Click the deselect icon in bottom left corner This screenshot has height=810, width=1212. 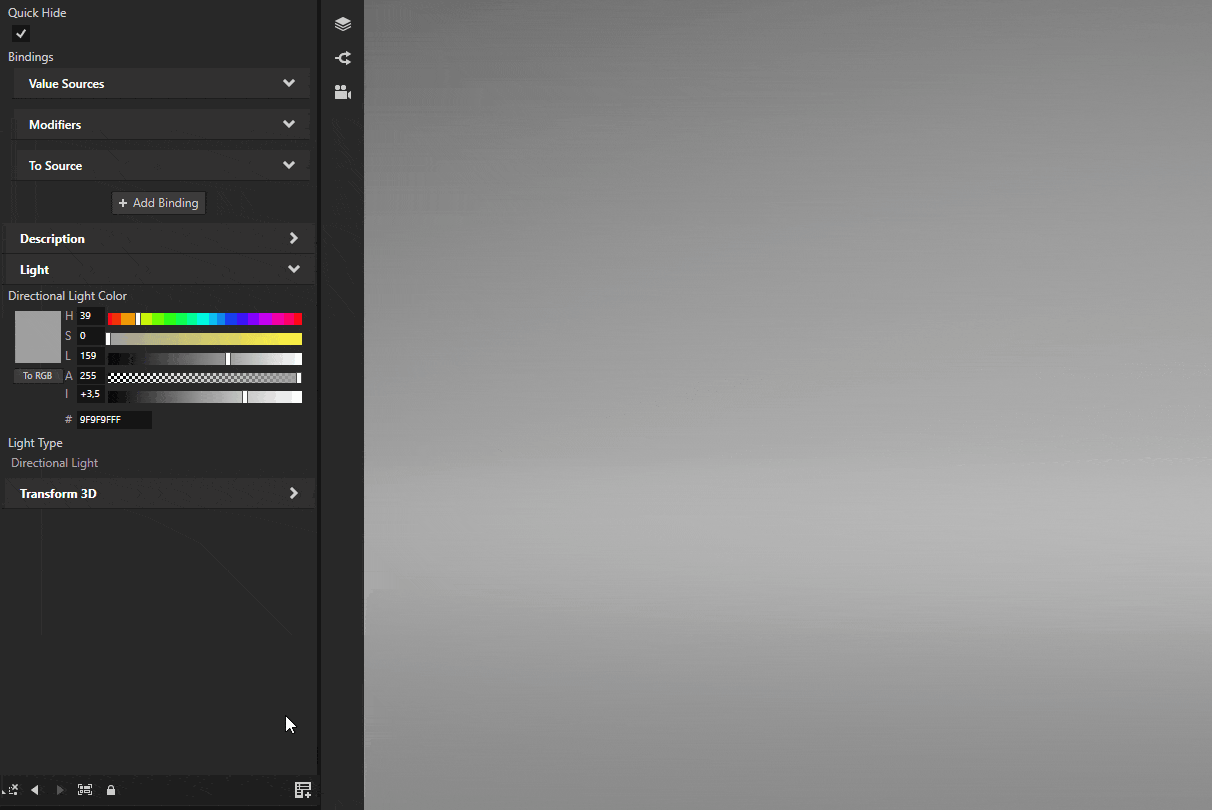12,789
